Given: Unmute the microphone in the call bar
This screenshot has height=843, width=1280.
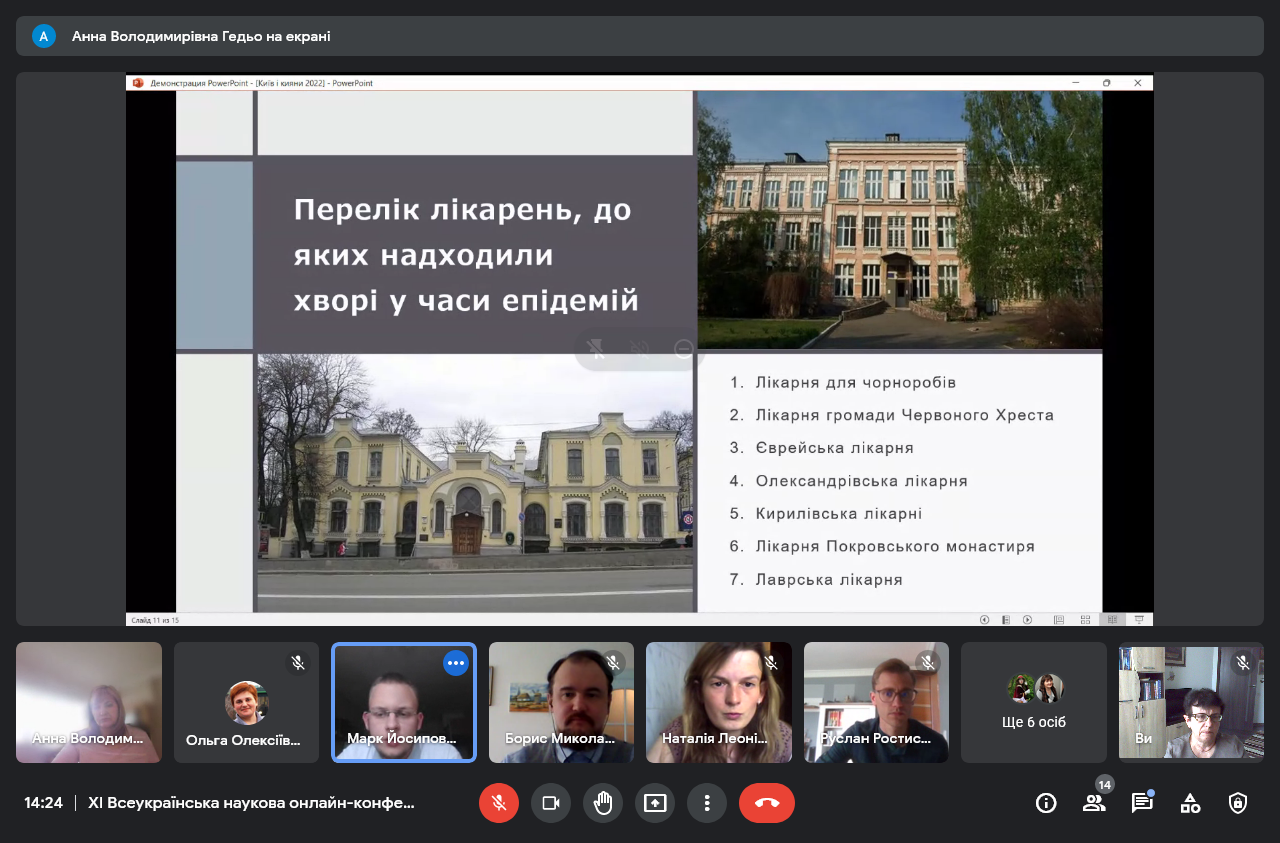Looking at the screenshot, I should tap(499, 803).
